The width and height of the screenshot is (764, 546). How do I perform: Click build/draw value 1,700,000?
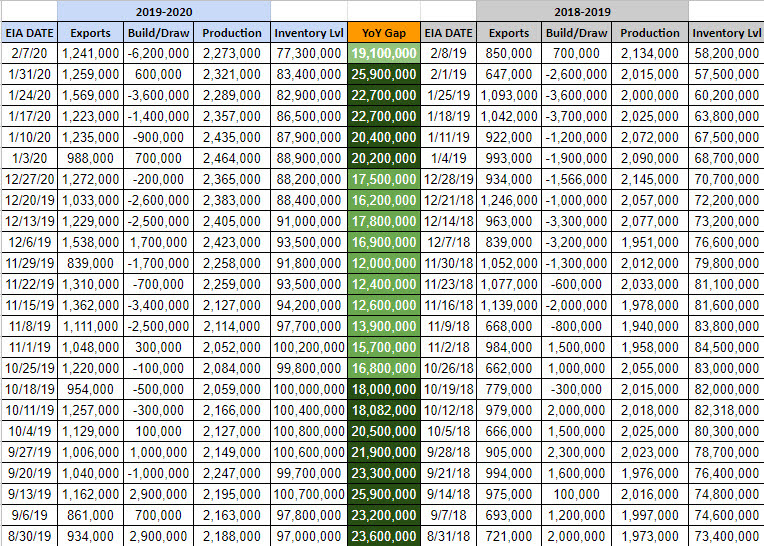click(x=158, y=242)
